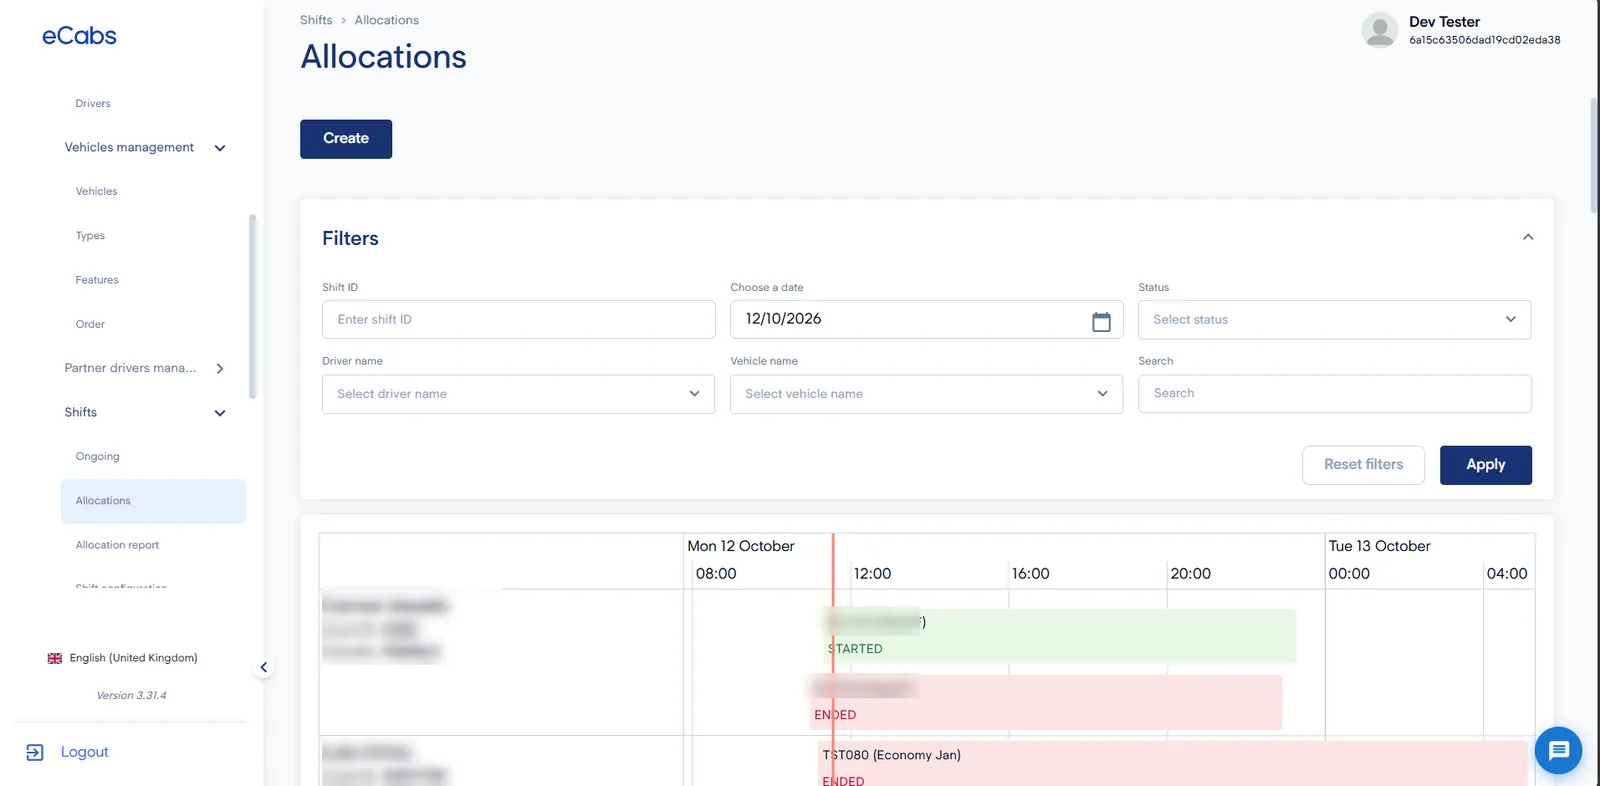Click the Logout icon
This screenshot has width=1600, height=786.
(x=35, y=753)
